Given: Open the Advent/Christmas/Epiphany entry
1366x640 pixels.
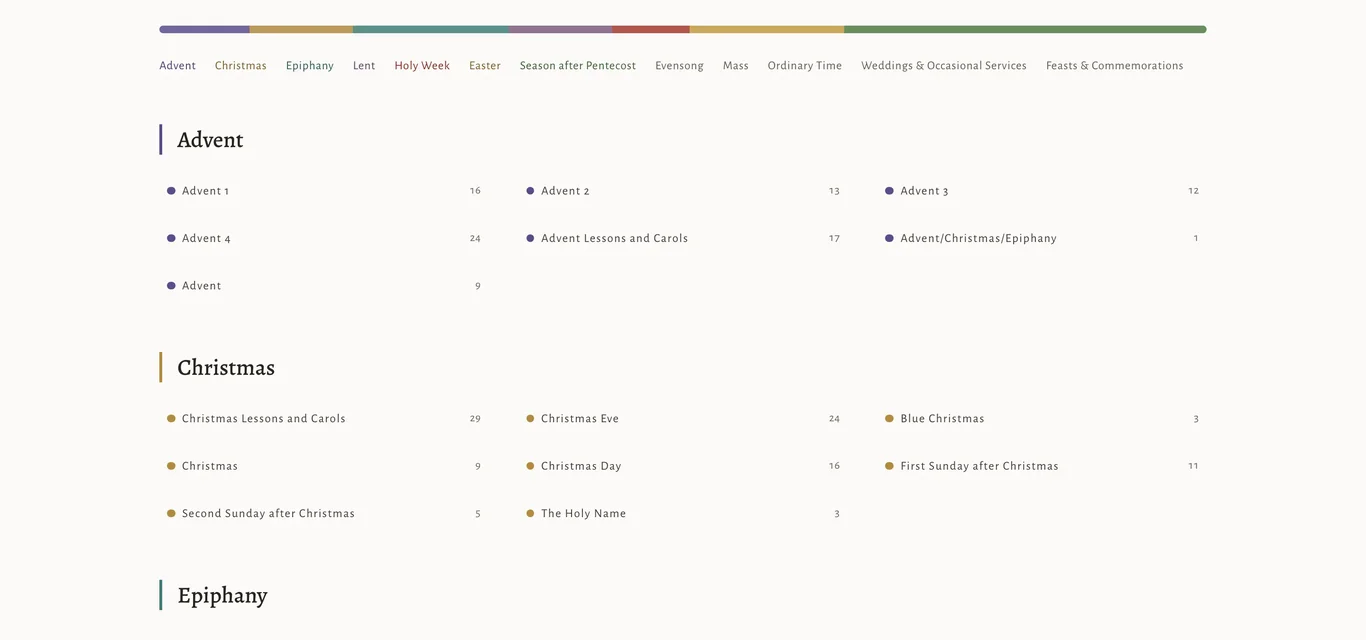Looking at the screenshot, I should (1042, 238).
